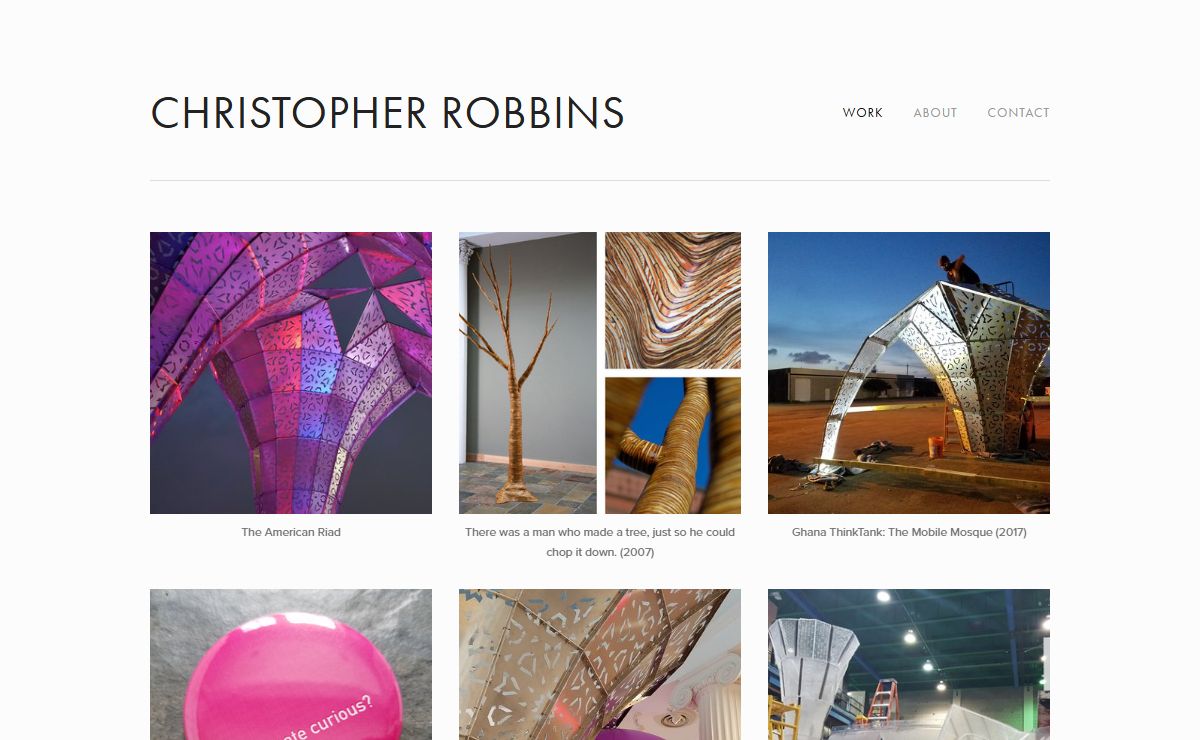Open the CONTACT page link
This screenshot has width=1200, height=740.
[1018, 113]
